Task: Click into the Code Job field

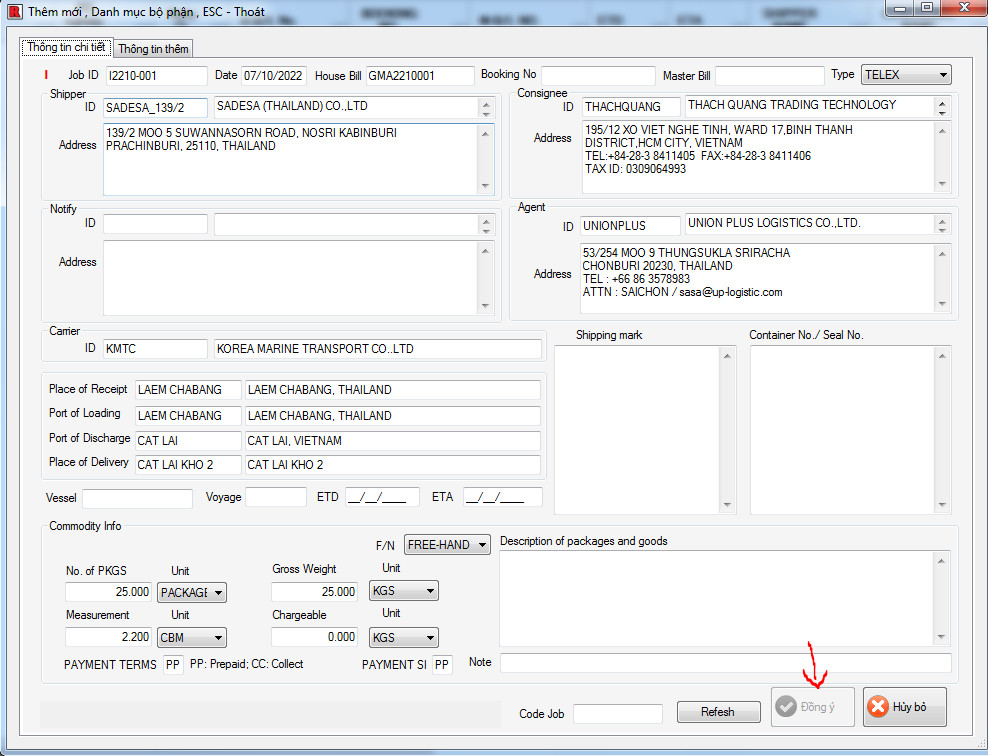Action: click(617, 713)
